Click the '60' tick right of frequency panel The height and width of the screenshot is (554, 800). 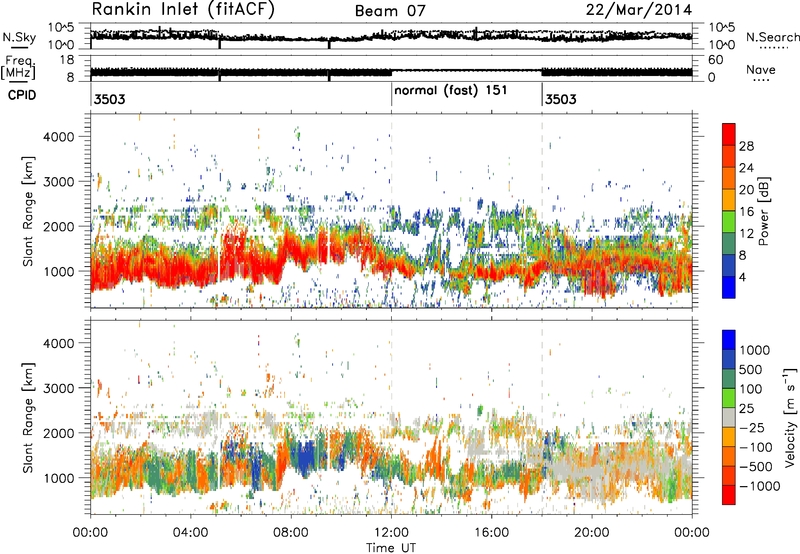tap(716, 60)
